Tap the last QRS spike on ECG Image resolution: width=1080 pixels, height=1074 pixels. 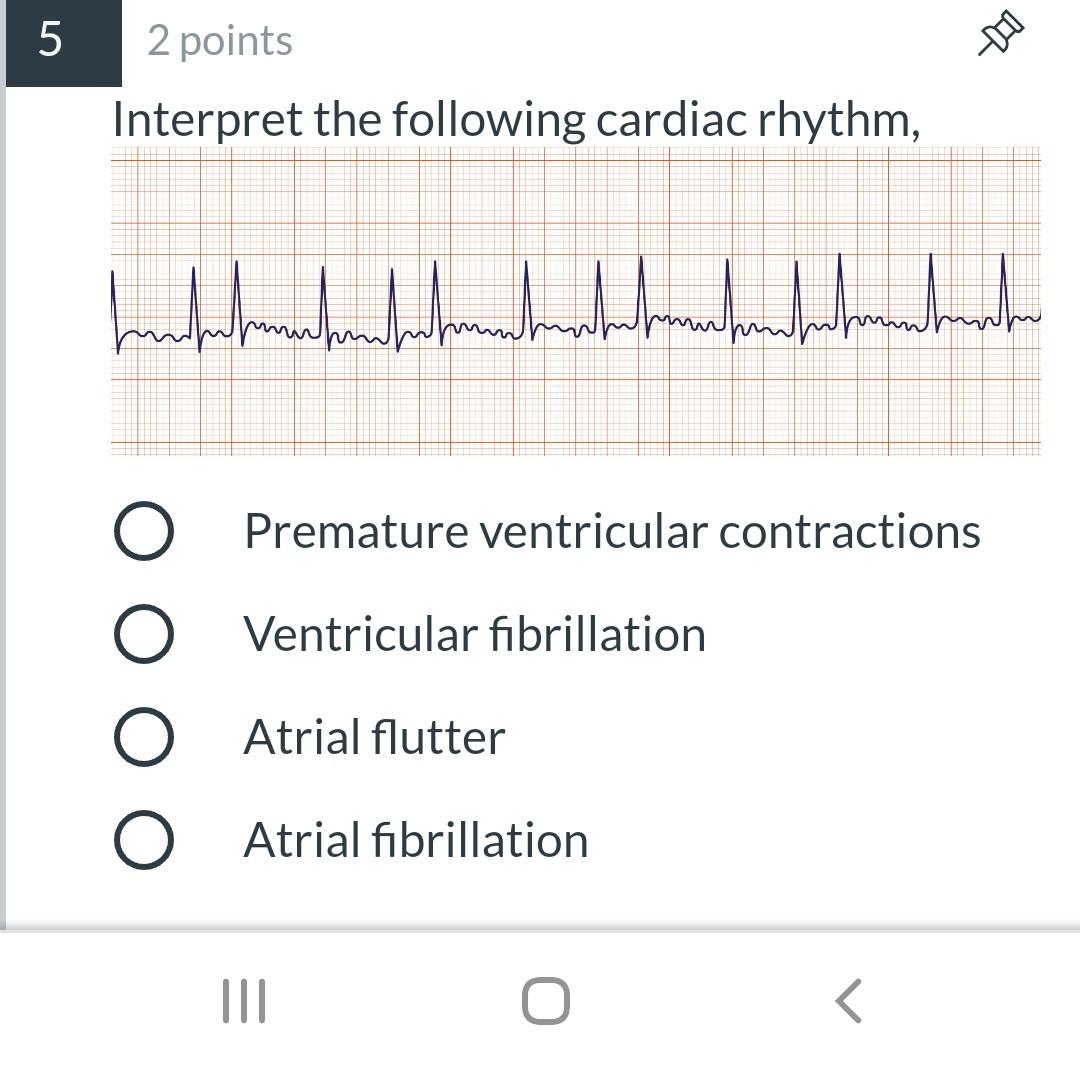1004,291
